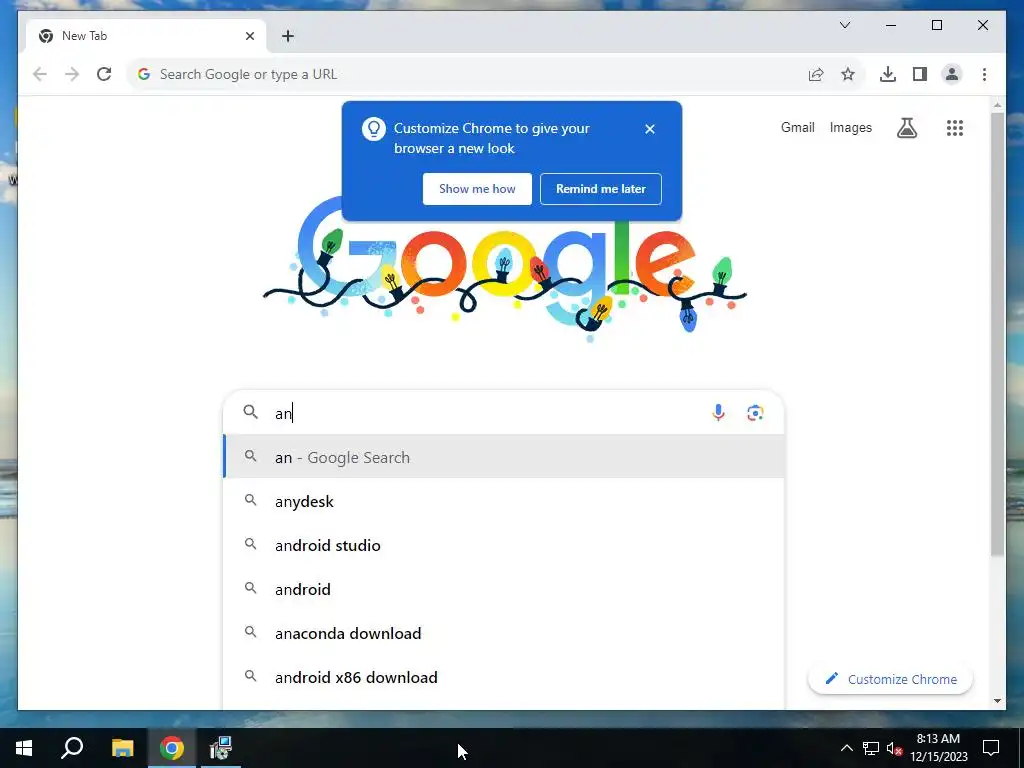
Task: Open the Chrome three-dot menu
Action: 984,74
